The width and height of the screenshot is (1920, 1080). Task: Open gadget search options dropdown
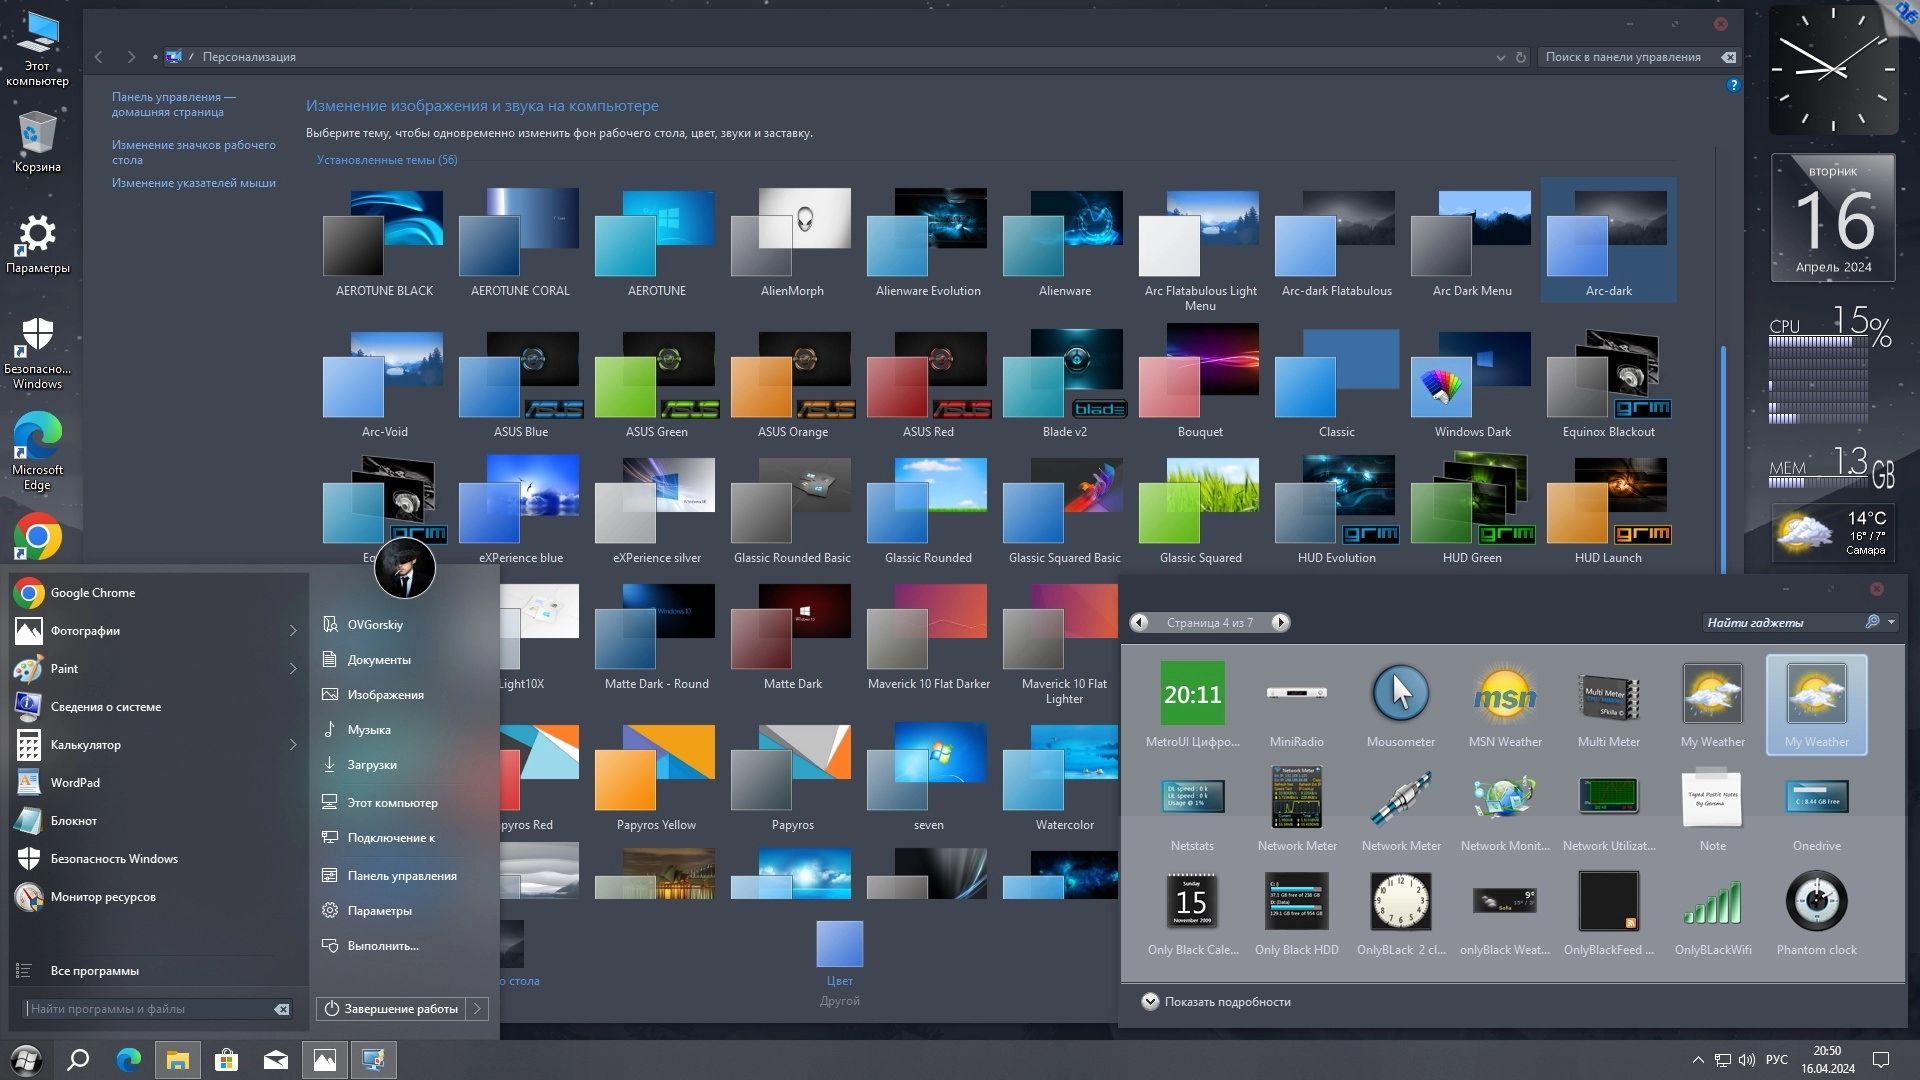(x=1891, y=622)
